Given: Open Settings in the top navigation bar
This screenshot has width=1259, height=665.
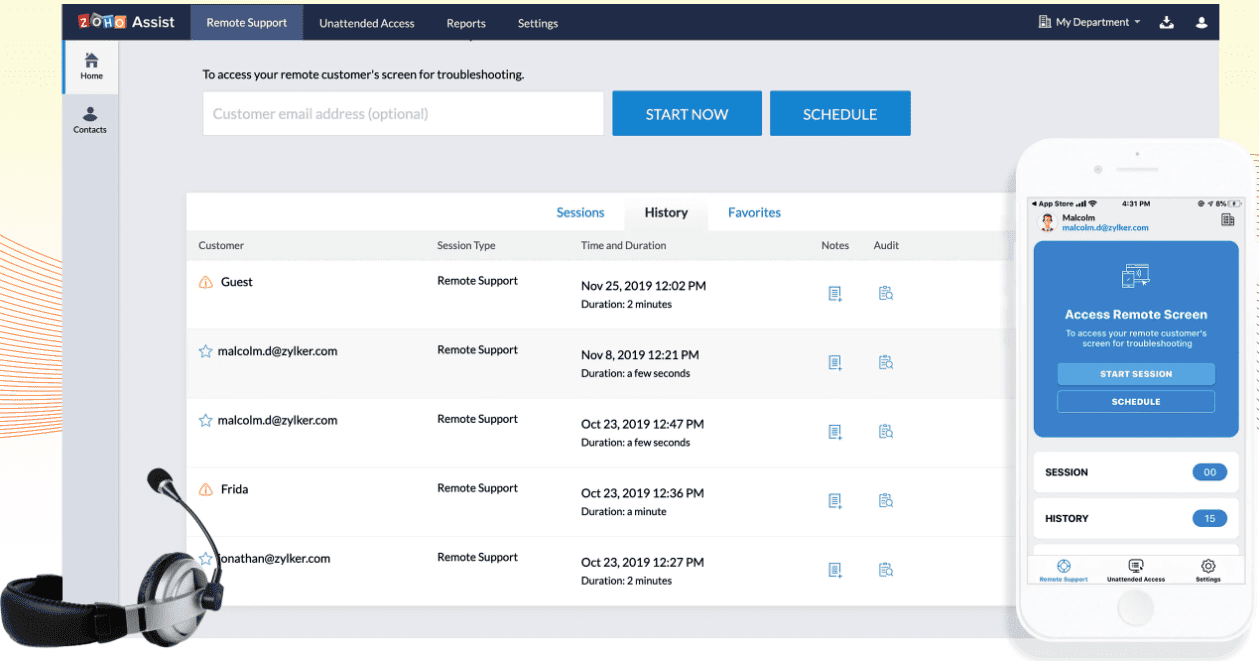Looking at the screenshot, I should 538,23.
